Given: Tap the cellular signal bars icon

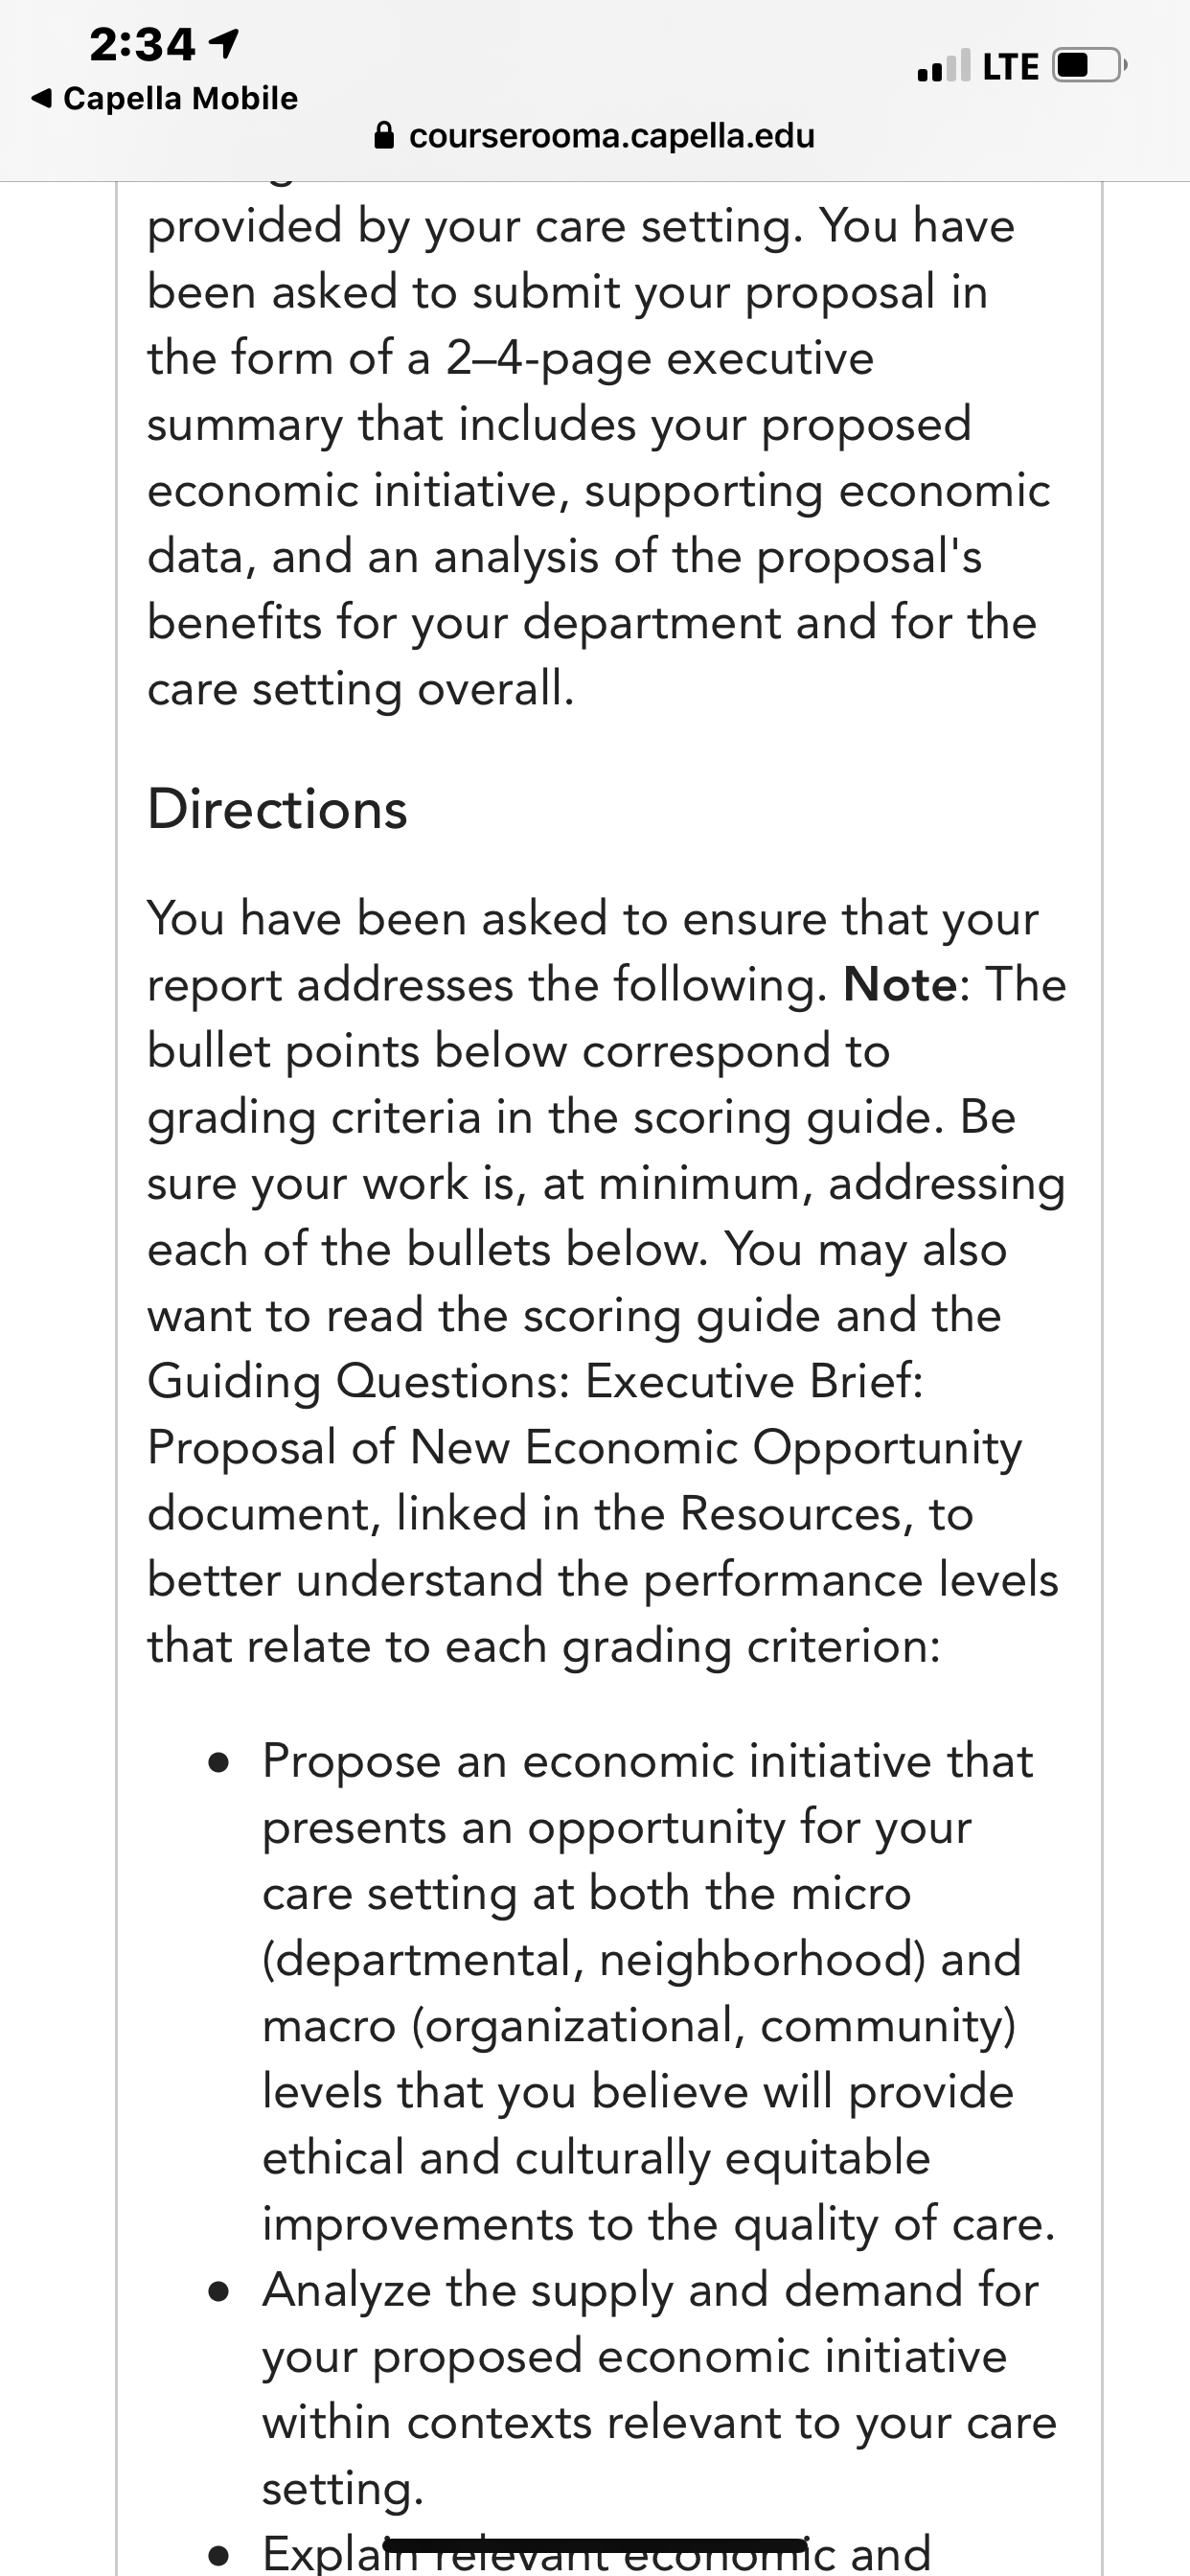Looking at the screenshot, I should click(x=943, y=66).
